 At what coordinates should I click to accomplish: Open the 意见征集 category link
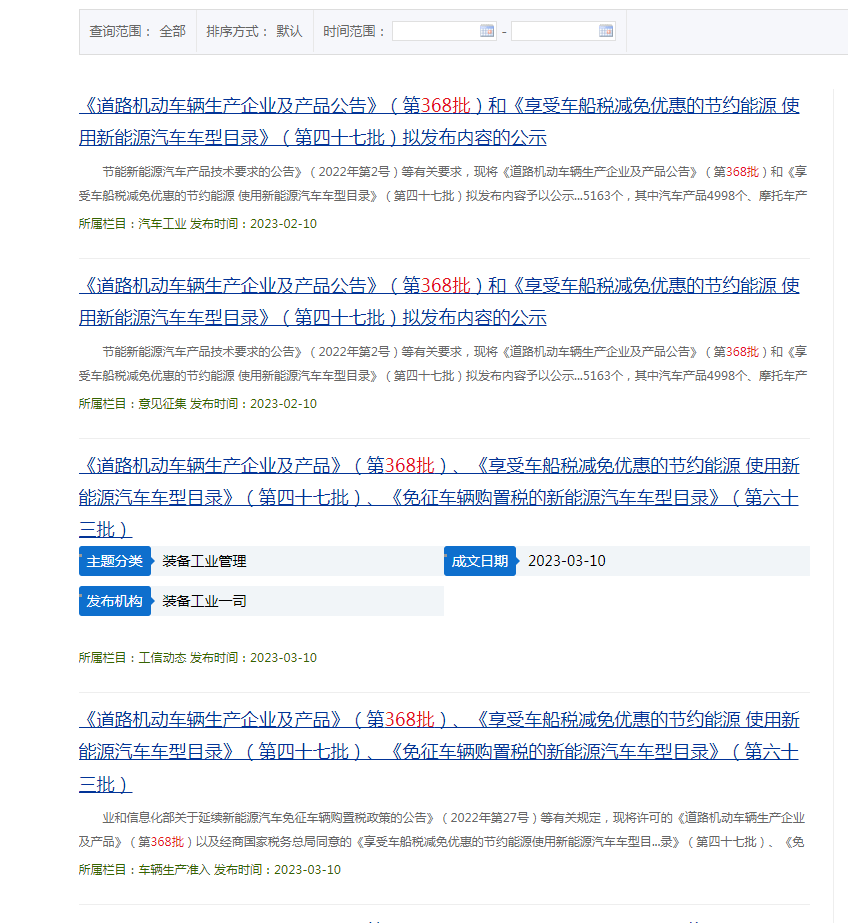click(160, 404)
